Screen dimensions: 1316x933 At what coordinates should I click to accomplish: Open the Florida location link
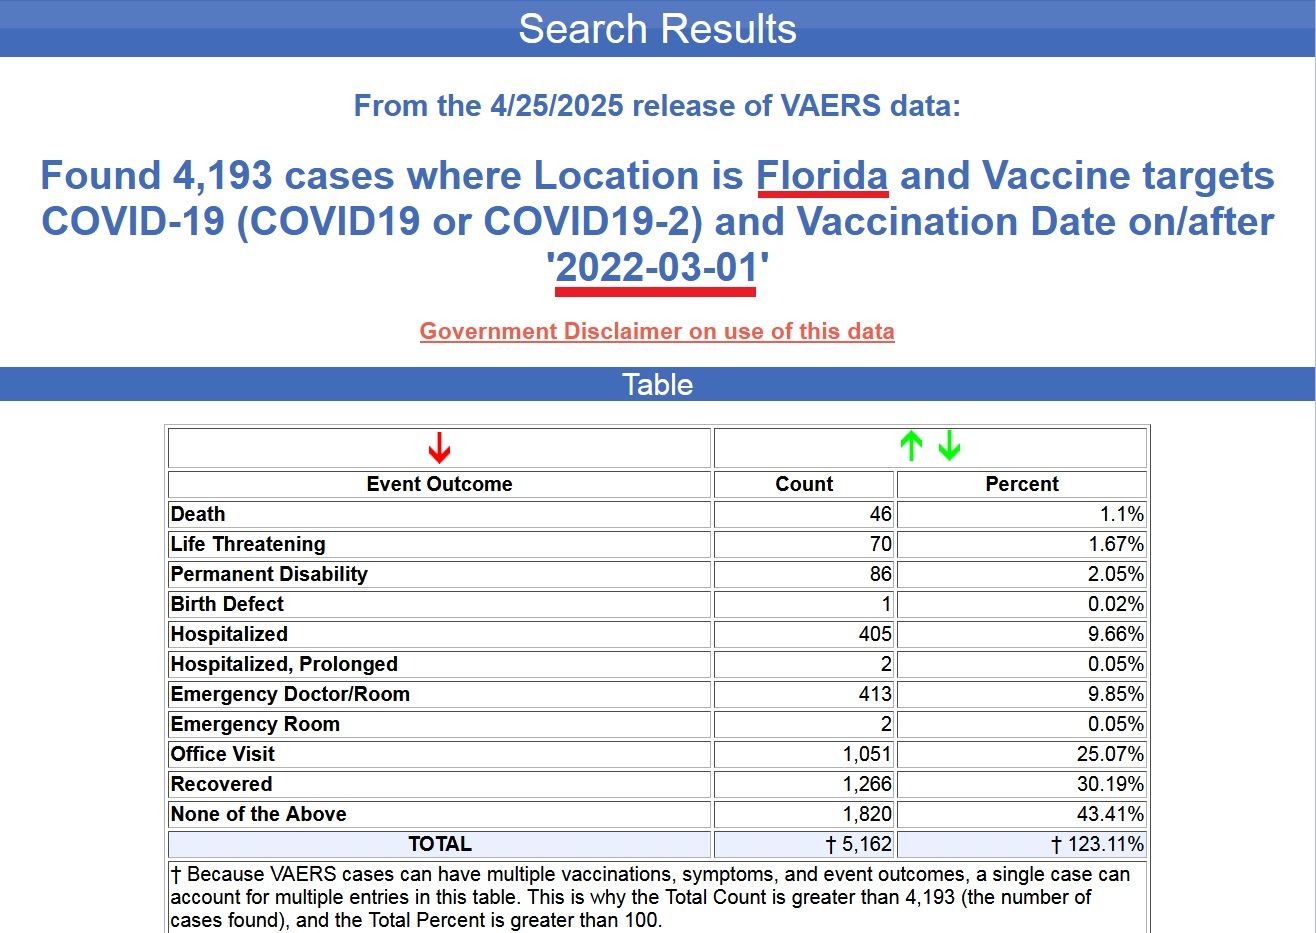822,176
